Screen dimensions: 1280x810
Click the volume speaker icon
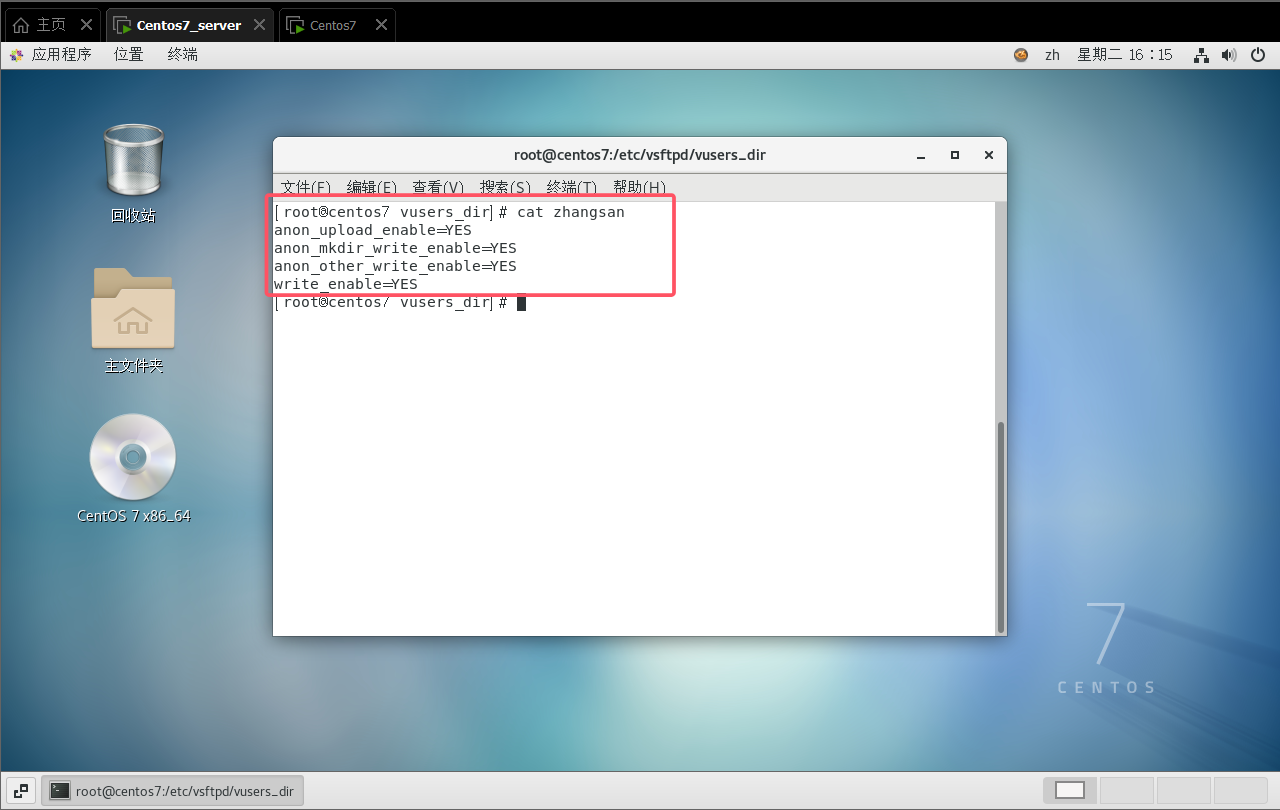coord(1229,55)
